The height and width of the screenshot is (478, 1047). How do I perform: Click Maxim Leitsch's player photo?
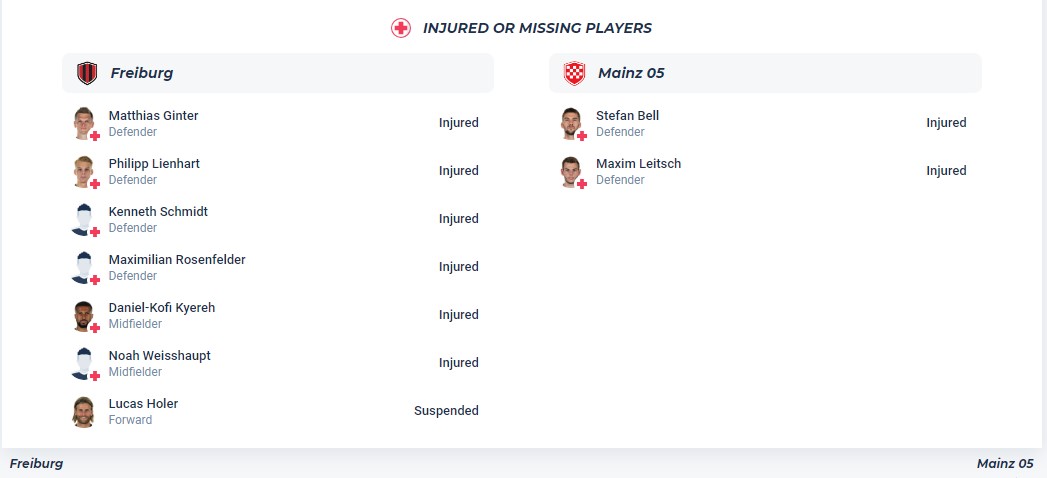pos(571,170)
